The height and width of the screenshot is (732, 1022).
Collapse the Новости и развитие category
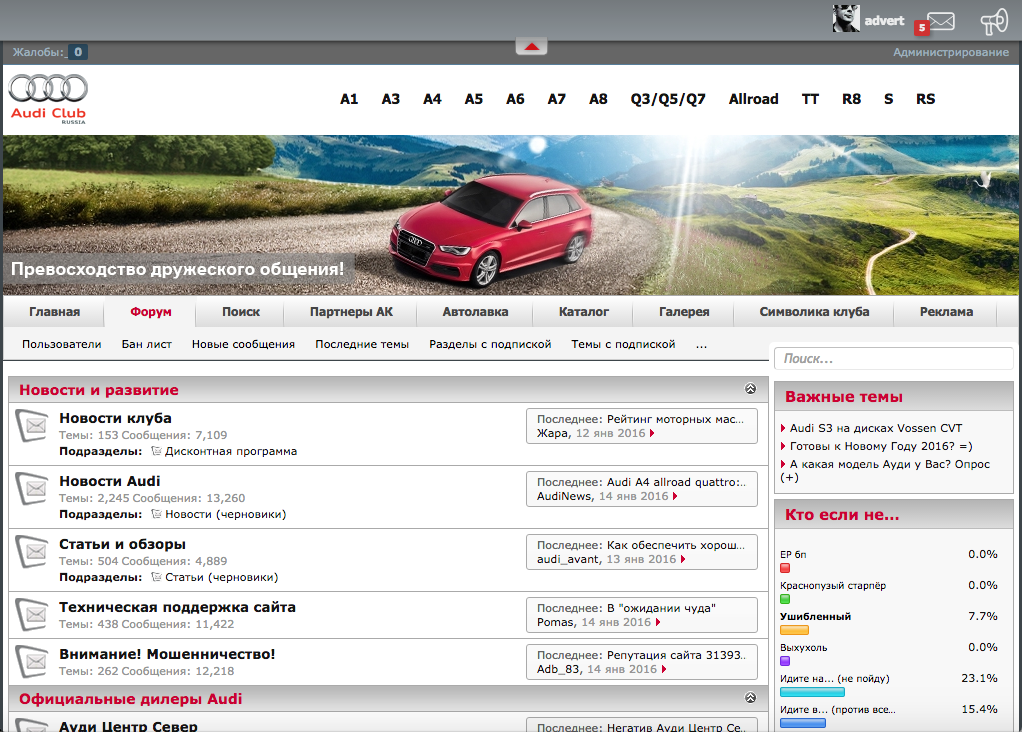[x=750, y=389]
